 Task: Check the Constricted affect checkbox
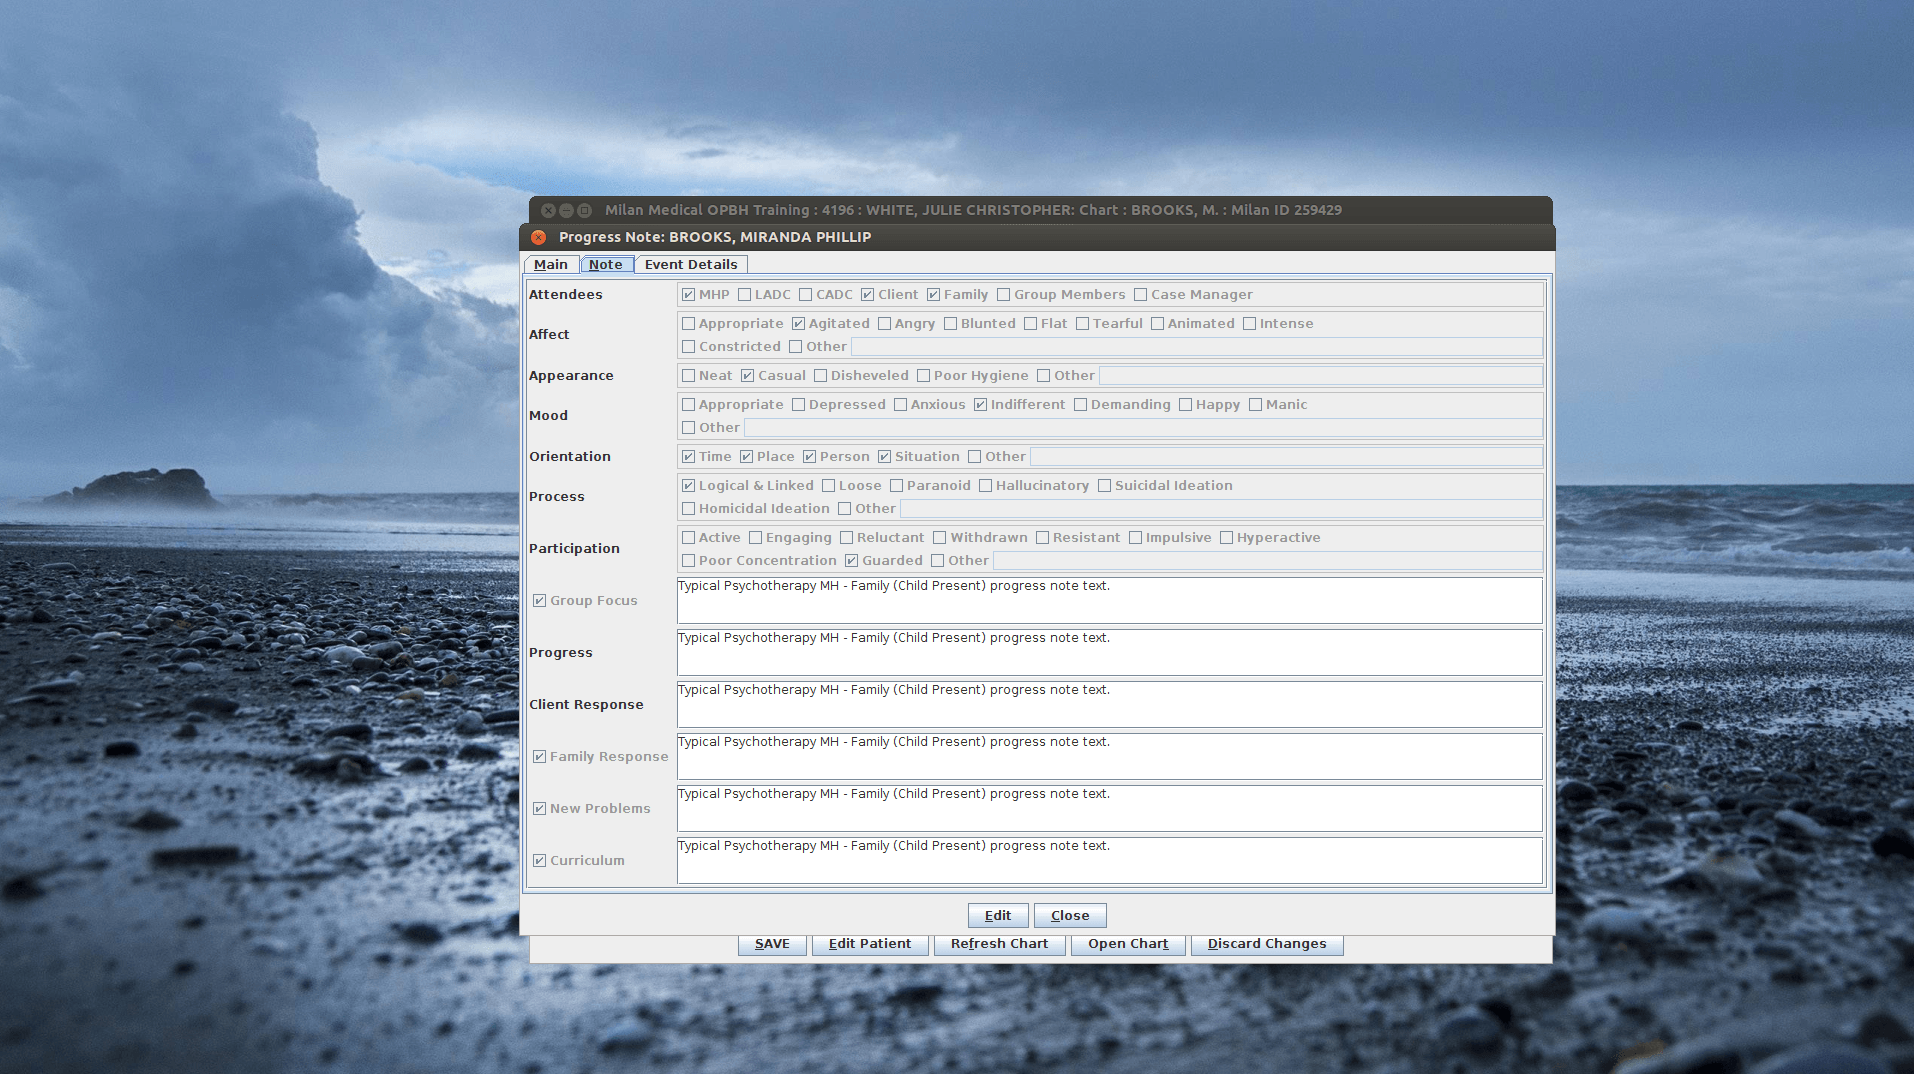[688, 346]
